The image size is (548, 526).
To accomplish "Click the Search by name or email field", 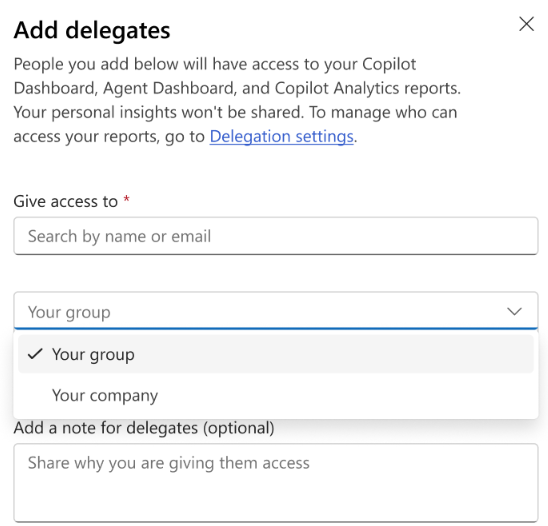I will pos(276,236).
